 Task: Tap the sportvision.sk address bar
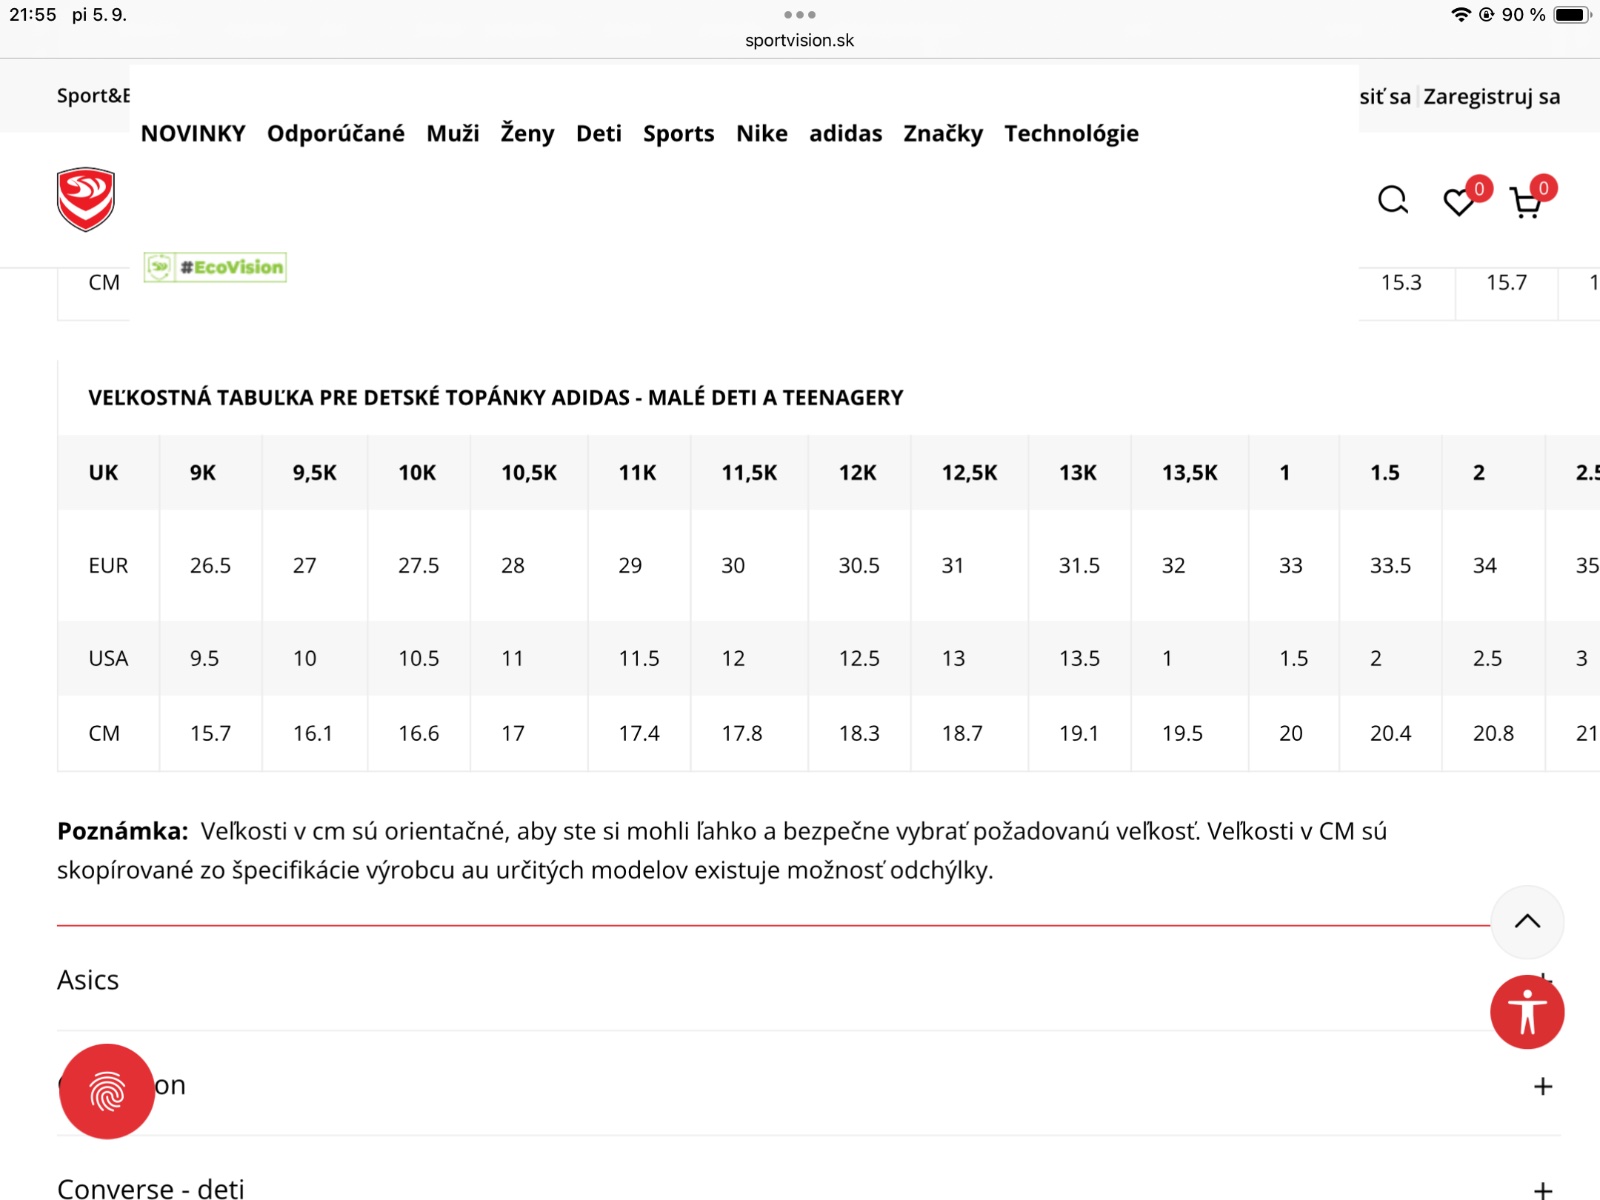pyautogui.click(x=800, y=41)
